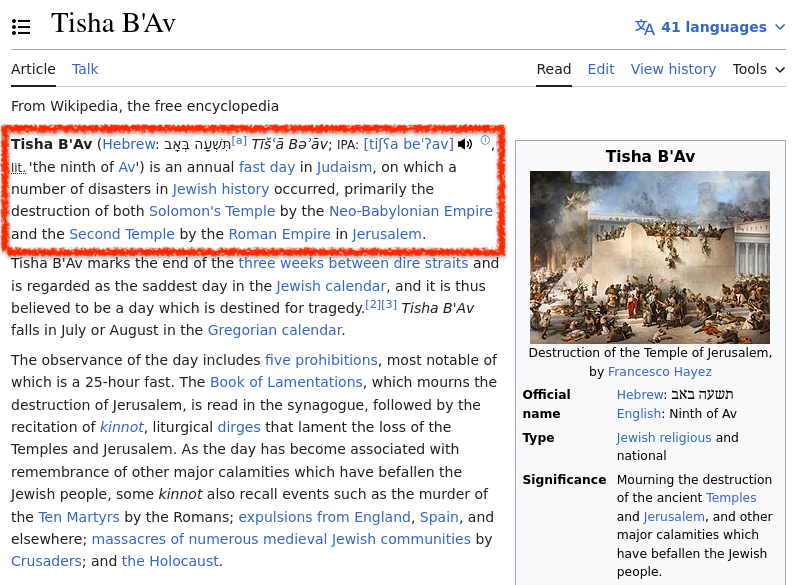
Task: Open the View history tab
Action: (673, 69)
